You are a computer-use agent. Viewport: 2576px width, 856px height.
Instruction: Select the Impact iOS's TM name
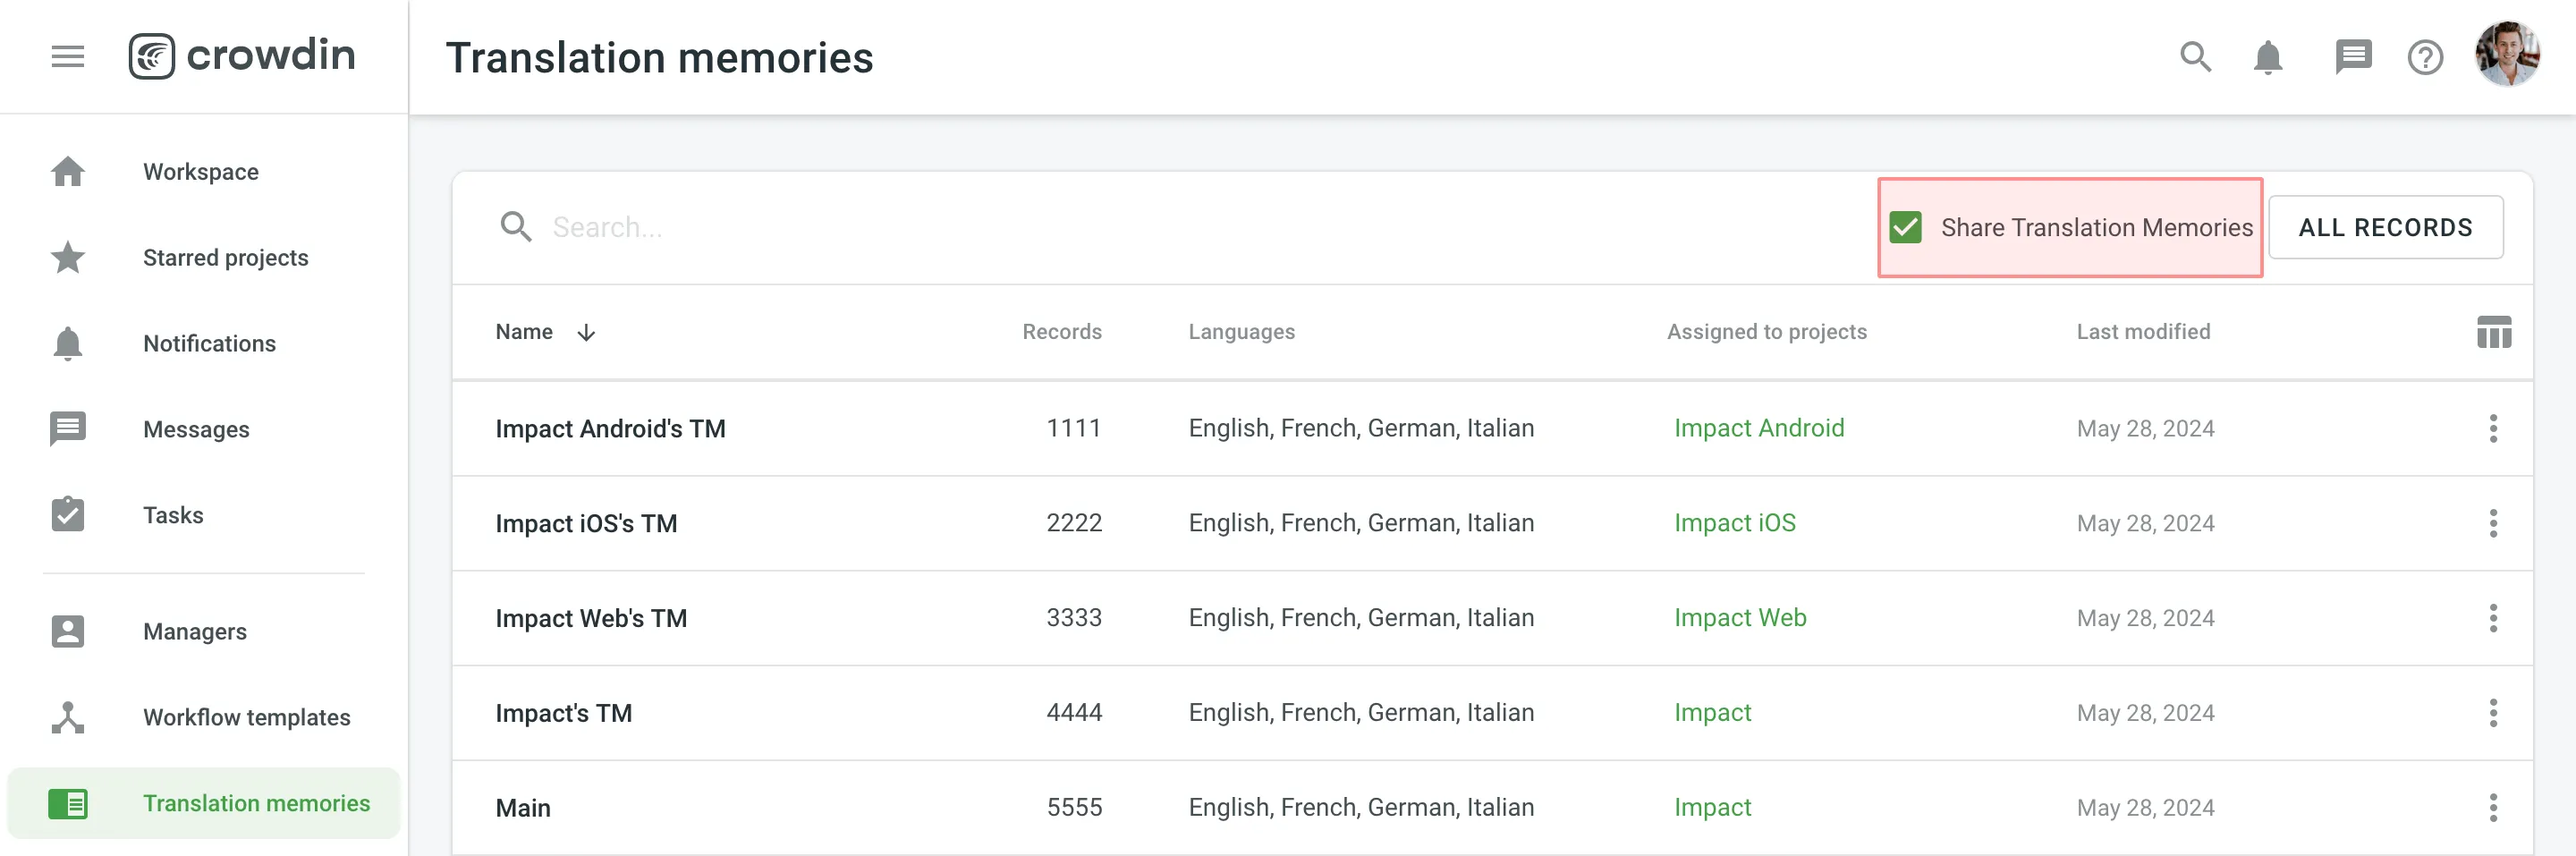586,523
